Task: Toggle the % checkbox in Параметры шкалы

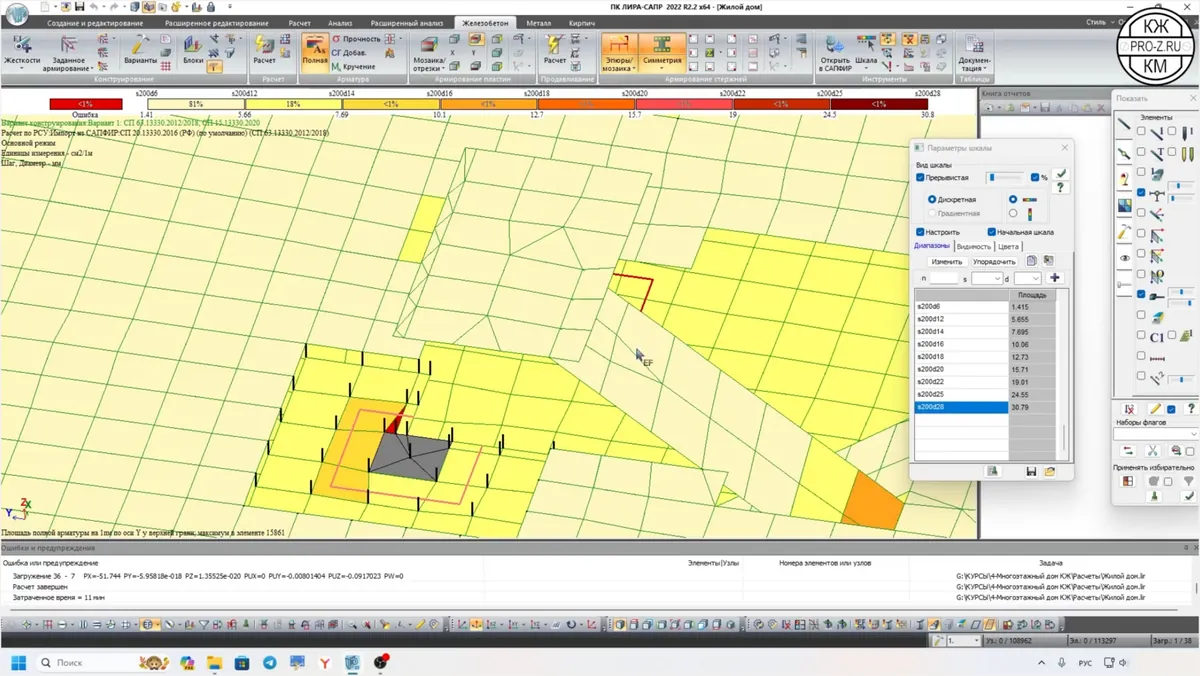Action: pyautogui.click(x=1035, y=178)
